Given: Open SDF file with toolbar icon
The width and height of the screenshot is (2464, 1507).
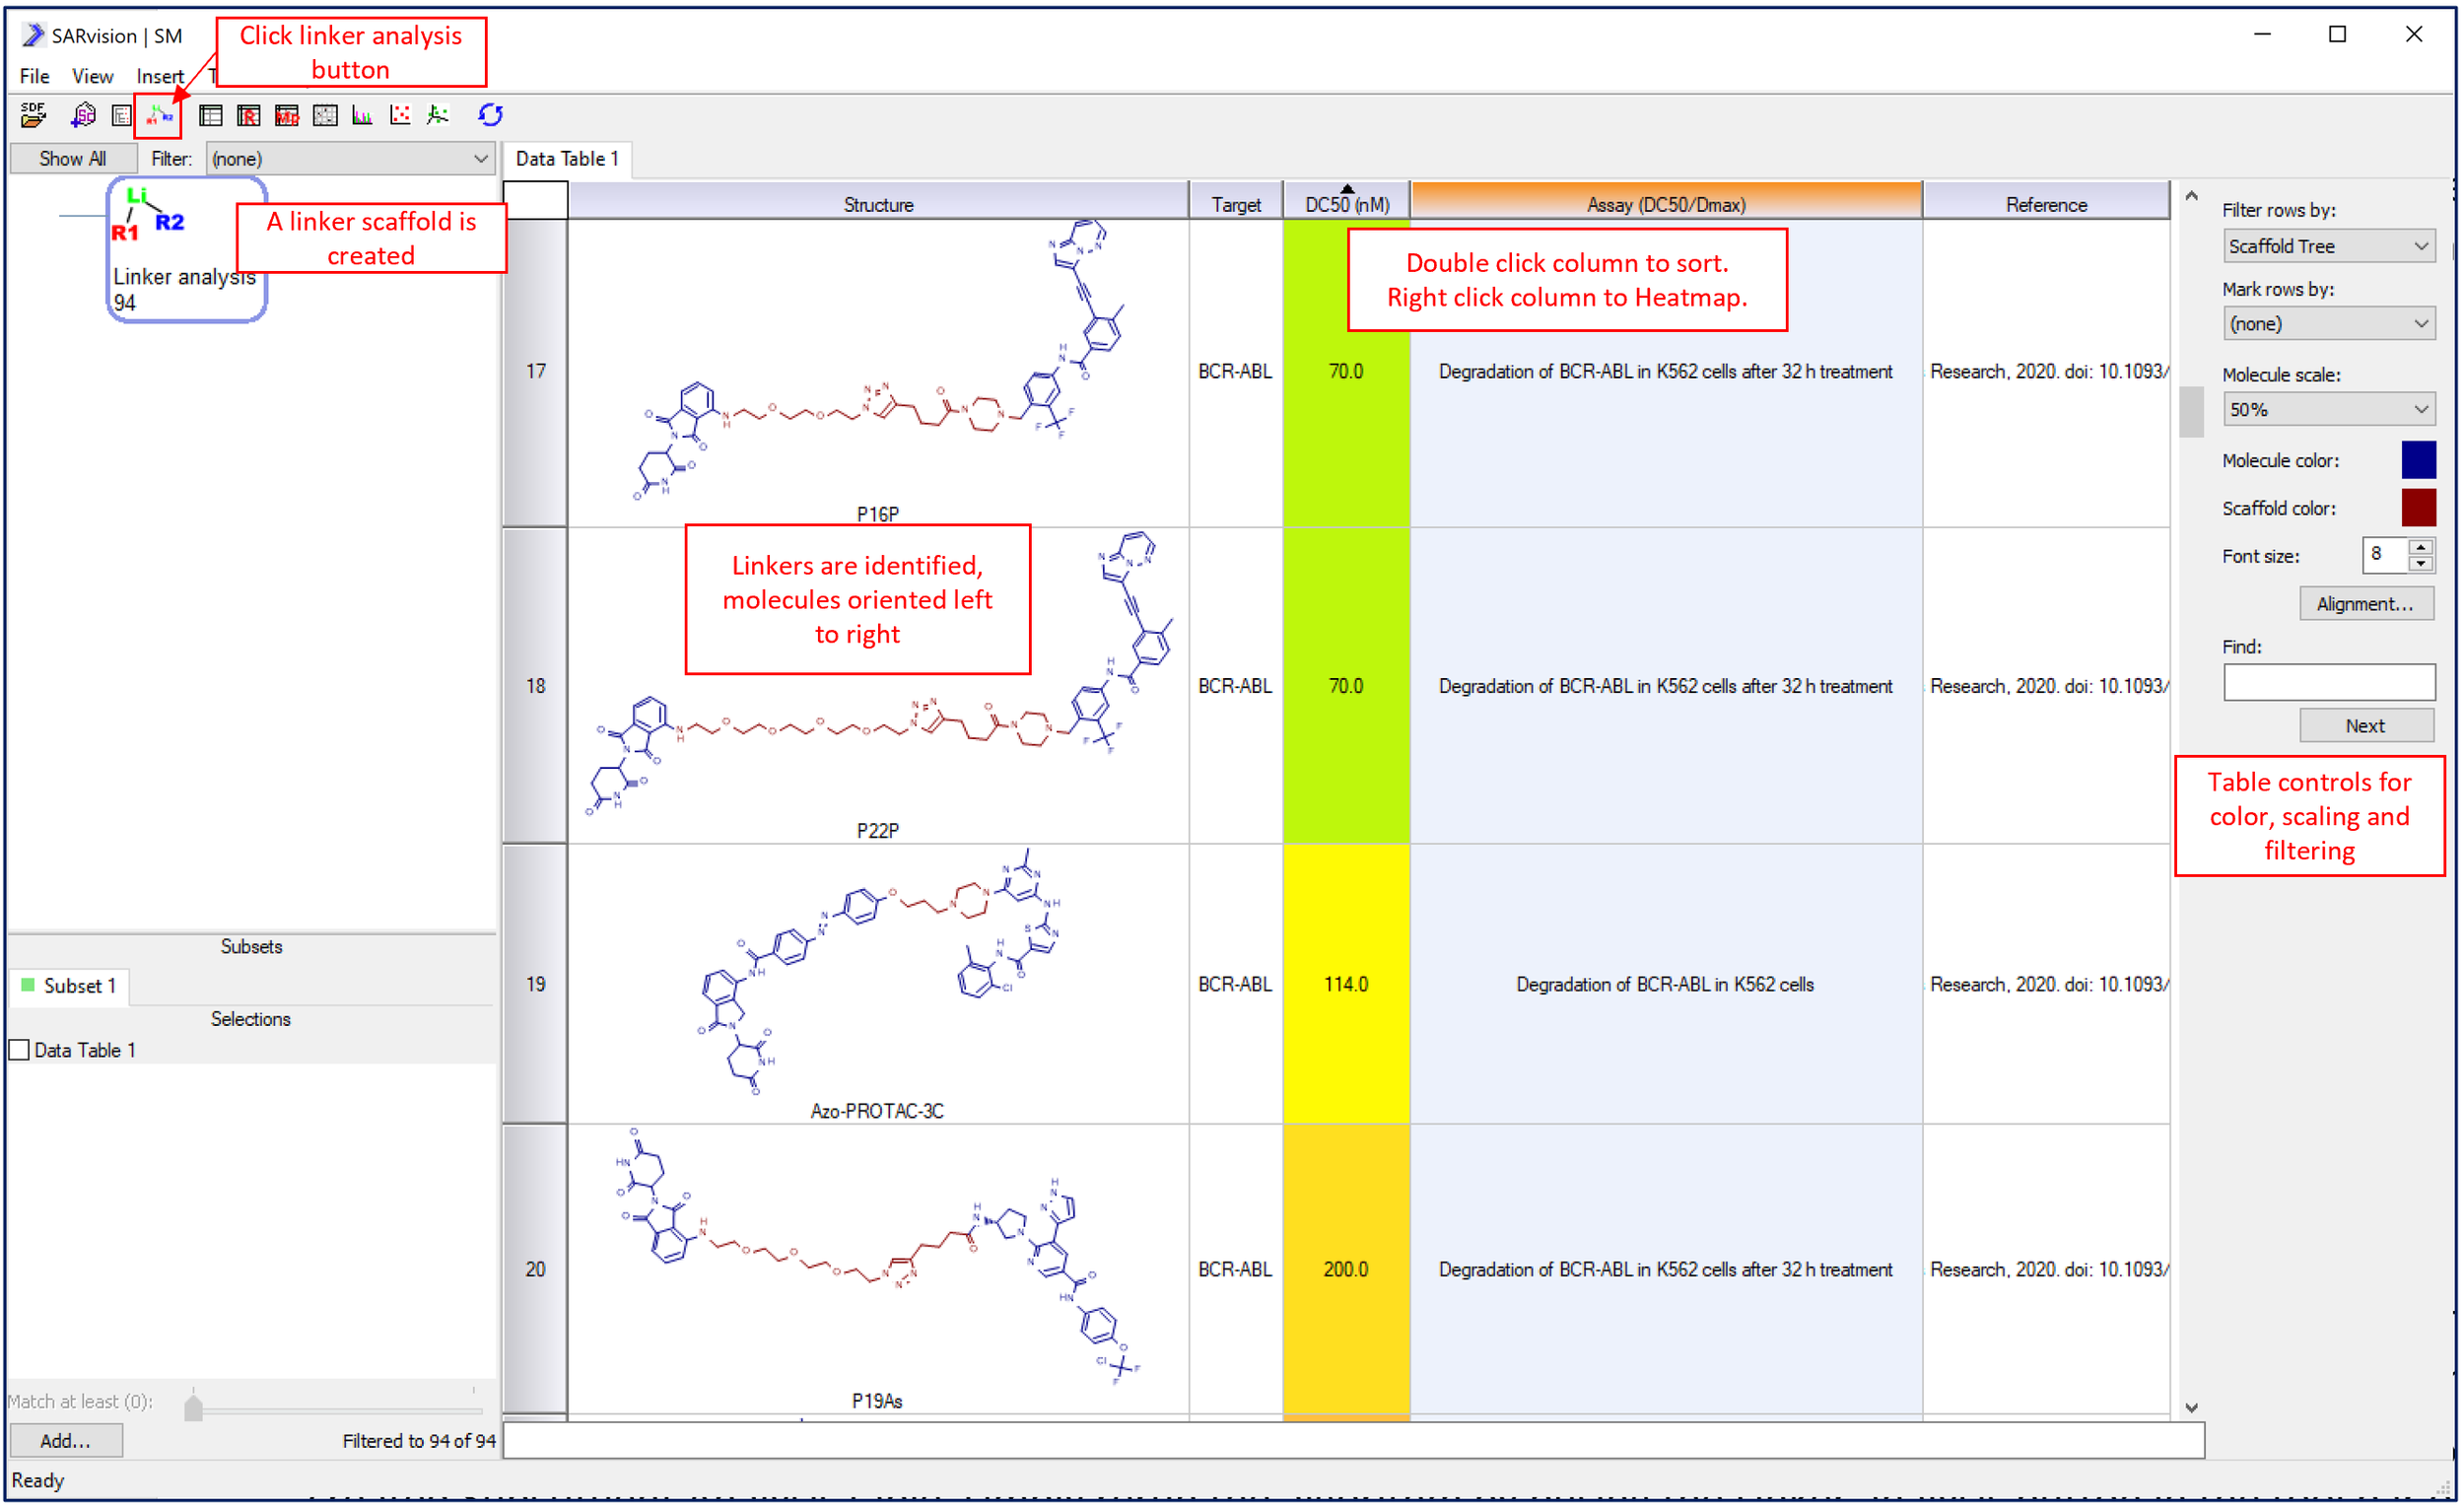Looking at the screenshot, I should pos(33,115).
